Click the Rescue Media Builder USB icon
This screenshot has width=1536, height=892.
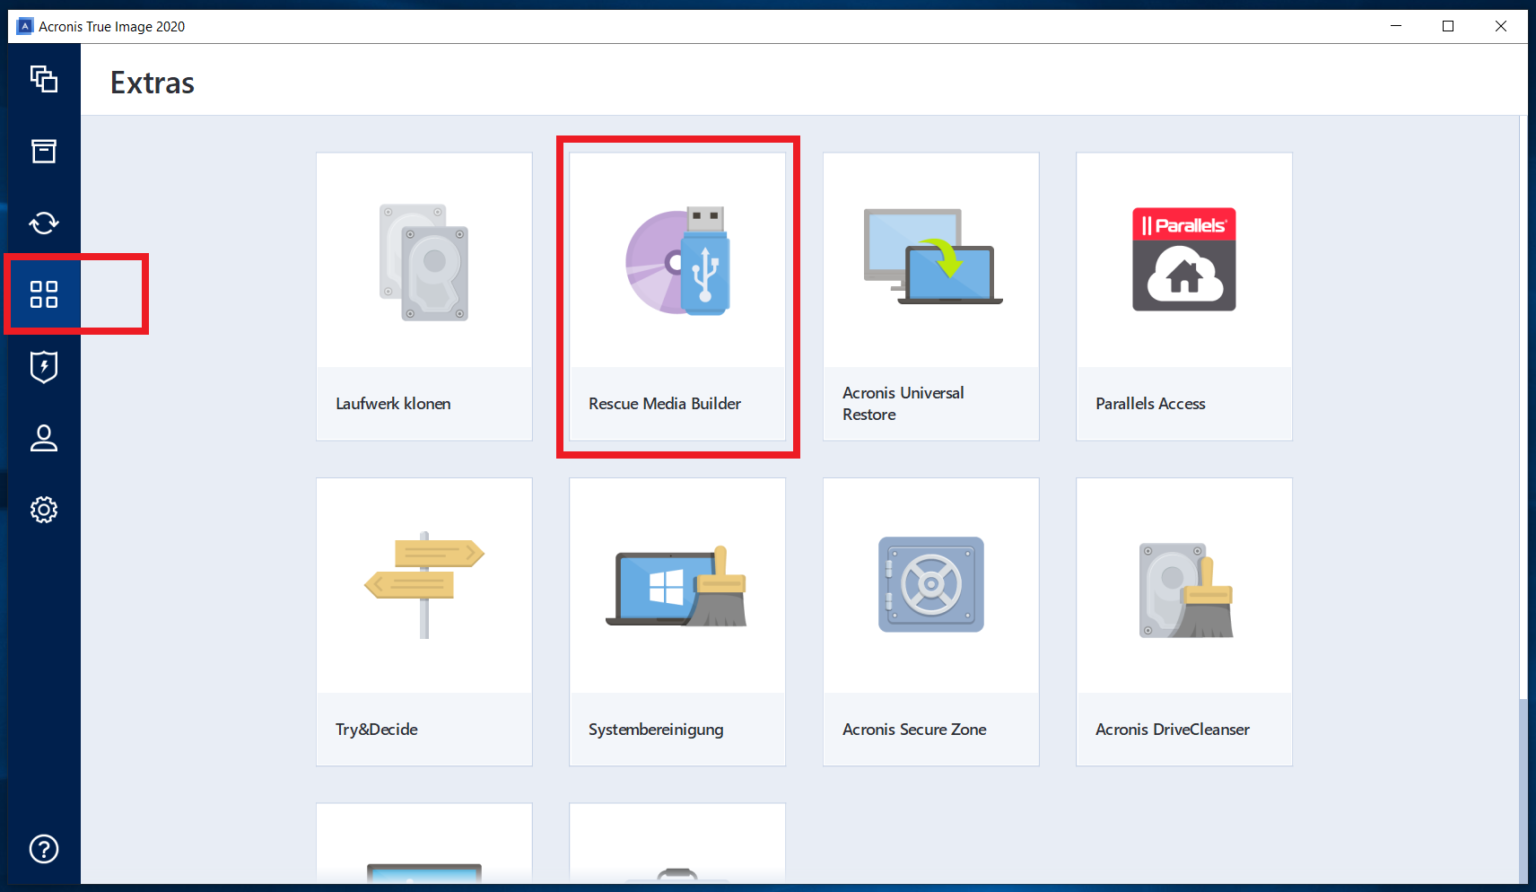pos(678,261)
